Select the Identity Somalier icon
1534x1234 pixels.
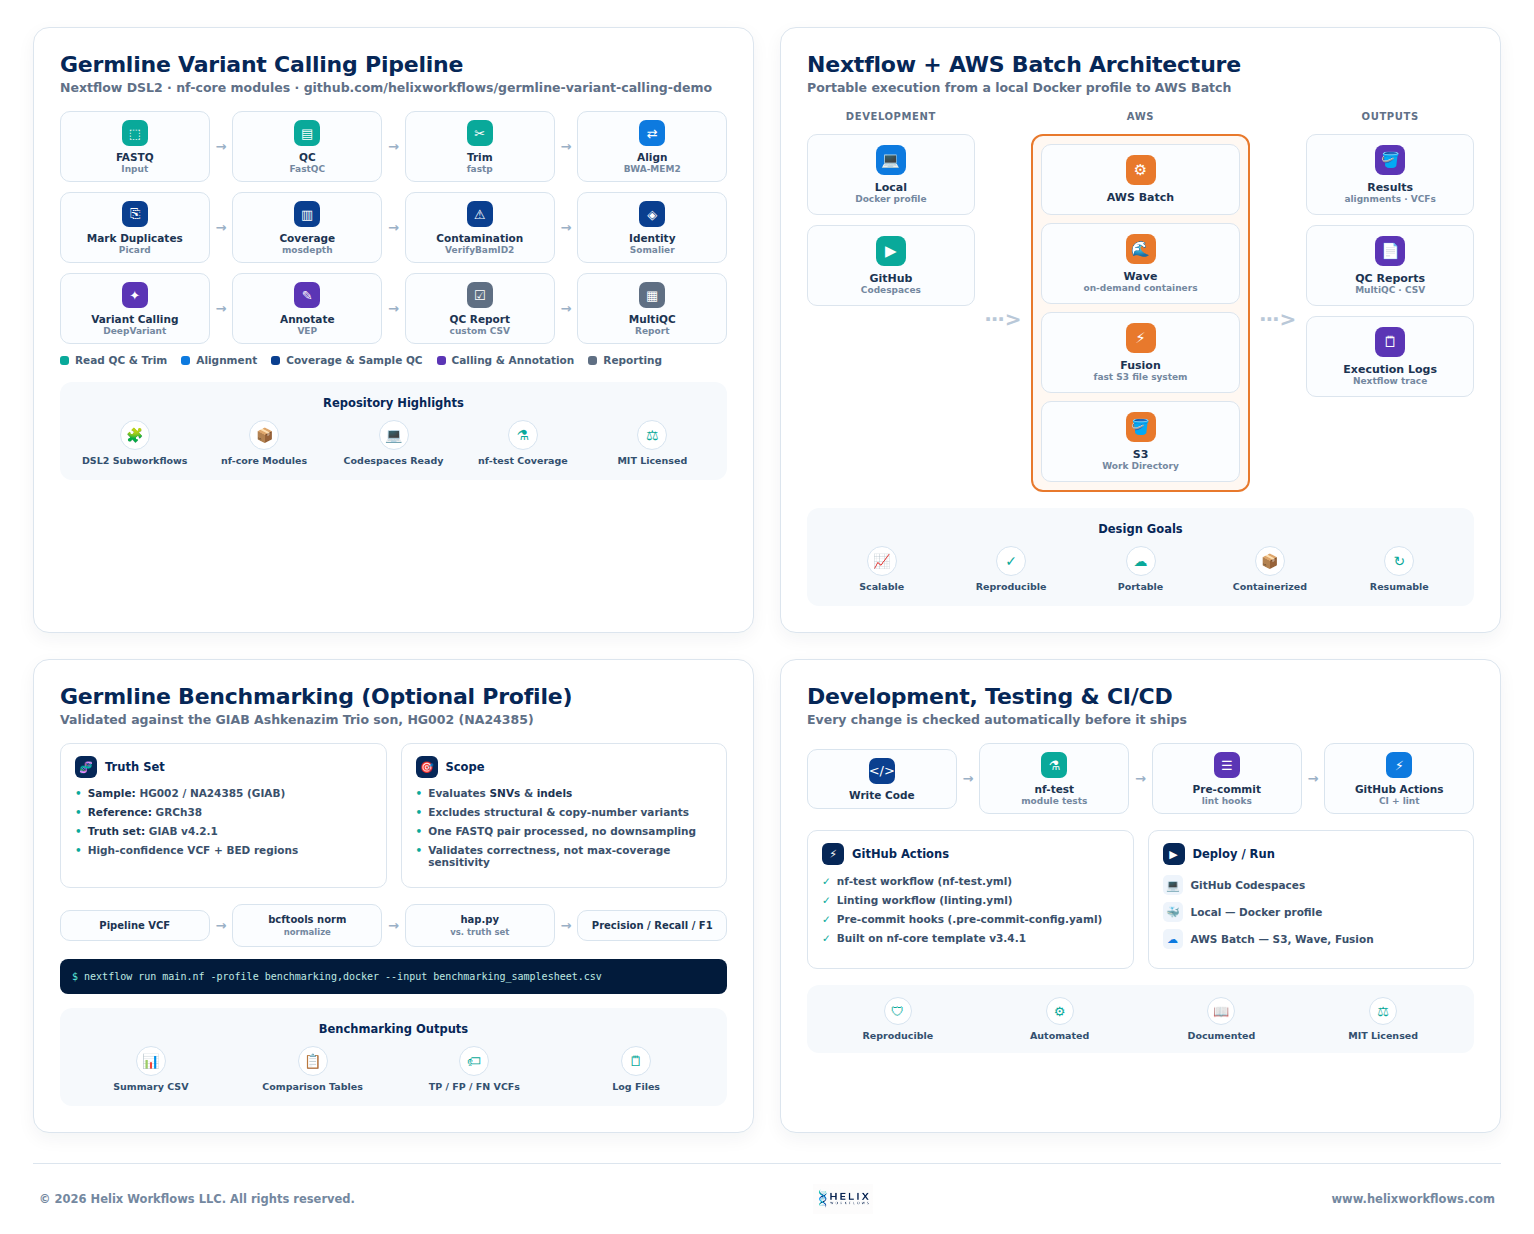[x=652, y=214]
